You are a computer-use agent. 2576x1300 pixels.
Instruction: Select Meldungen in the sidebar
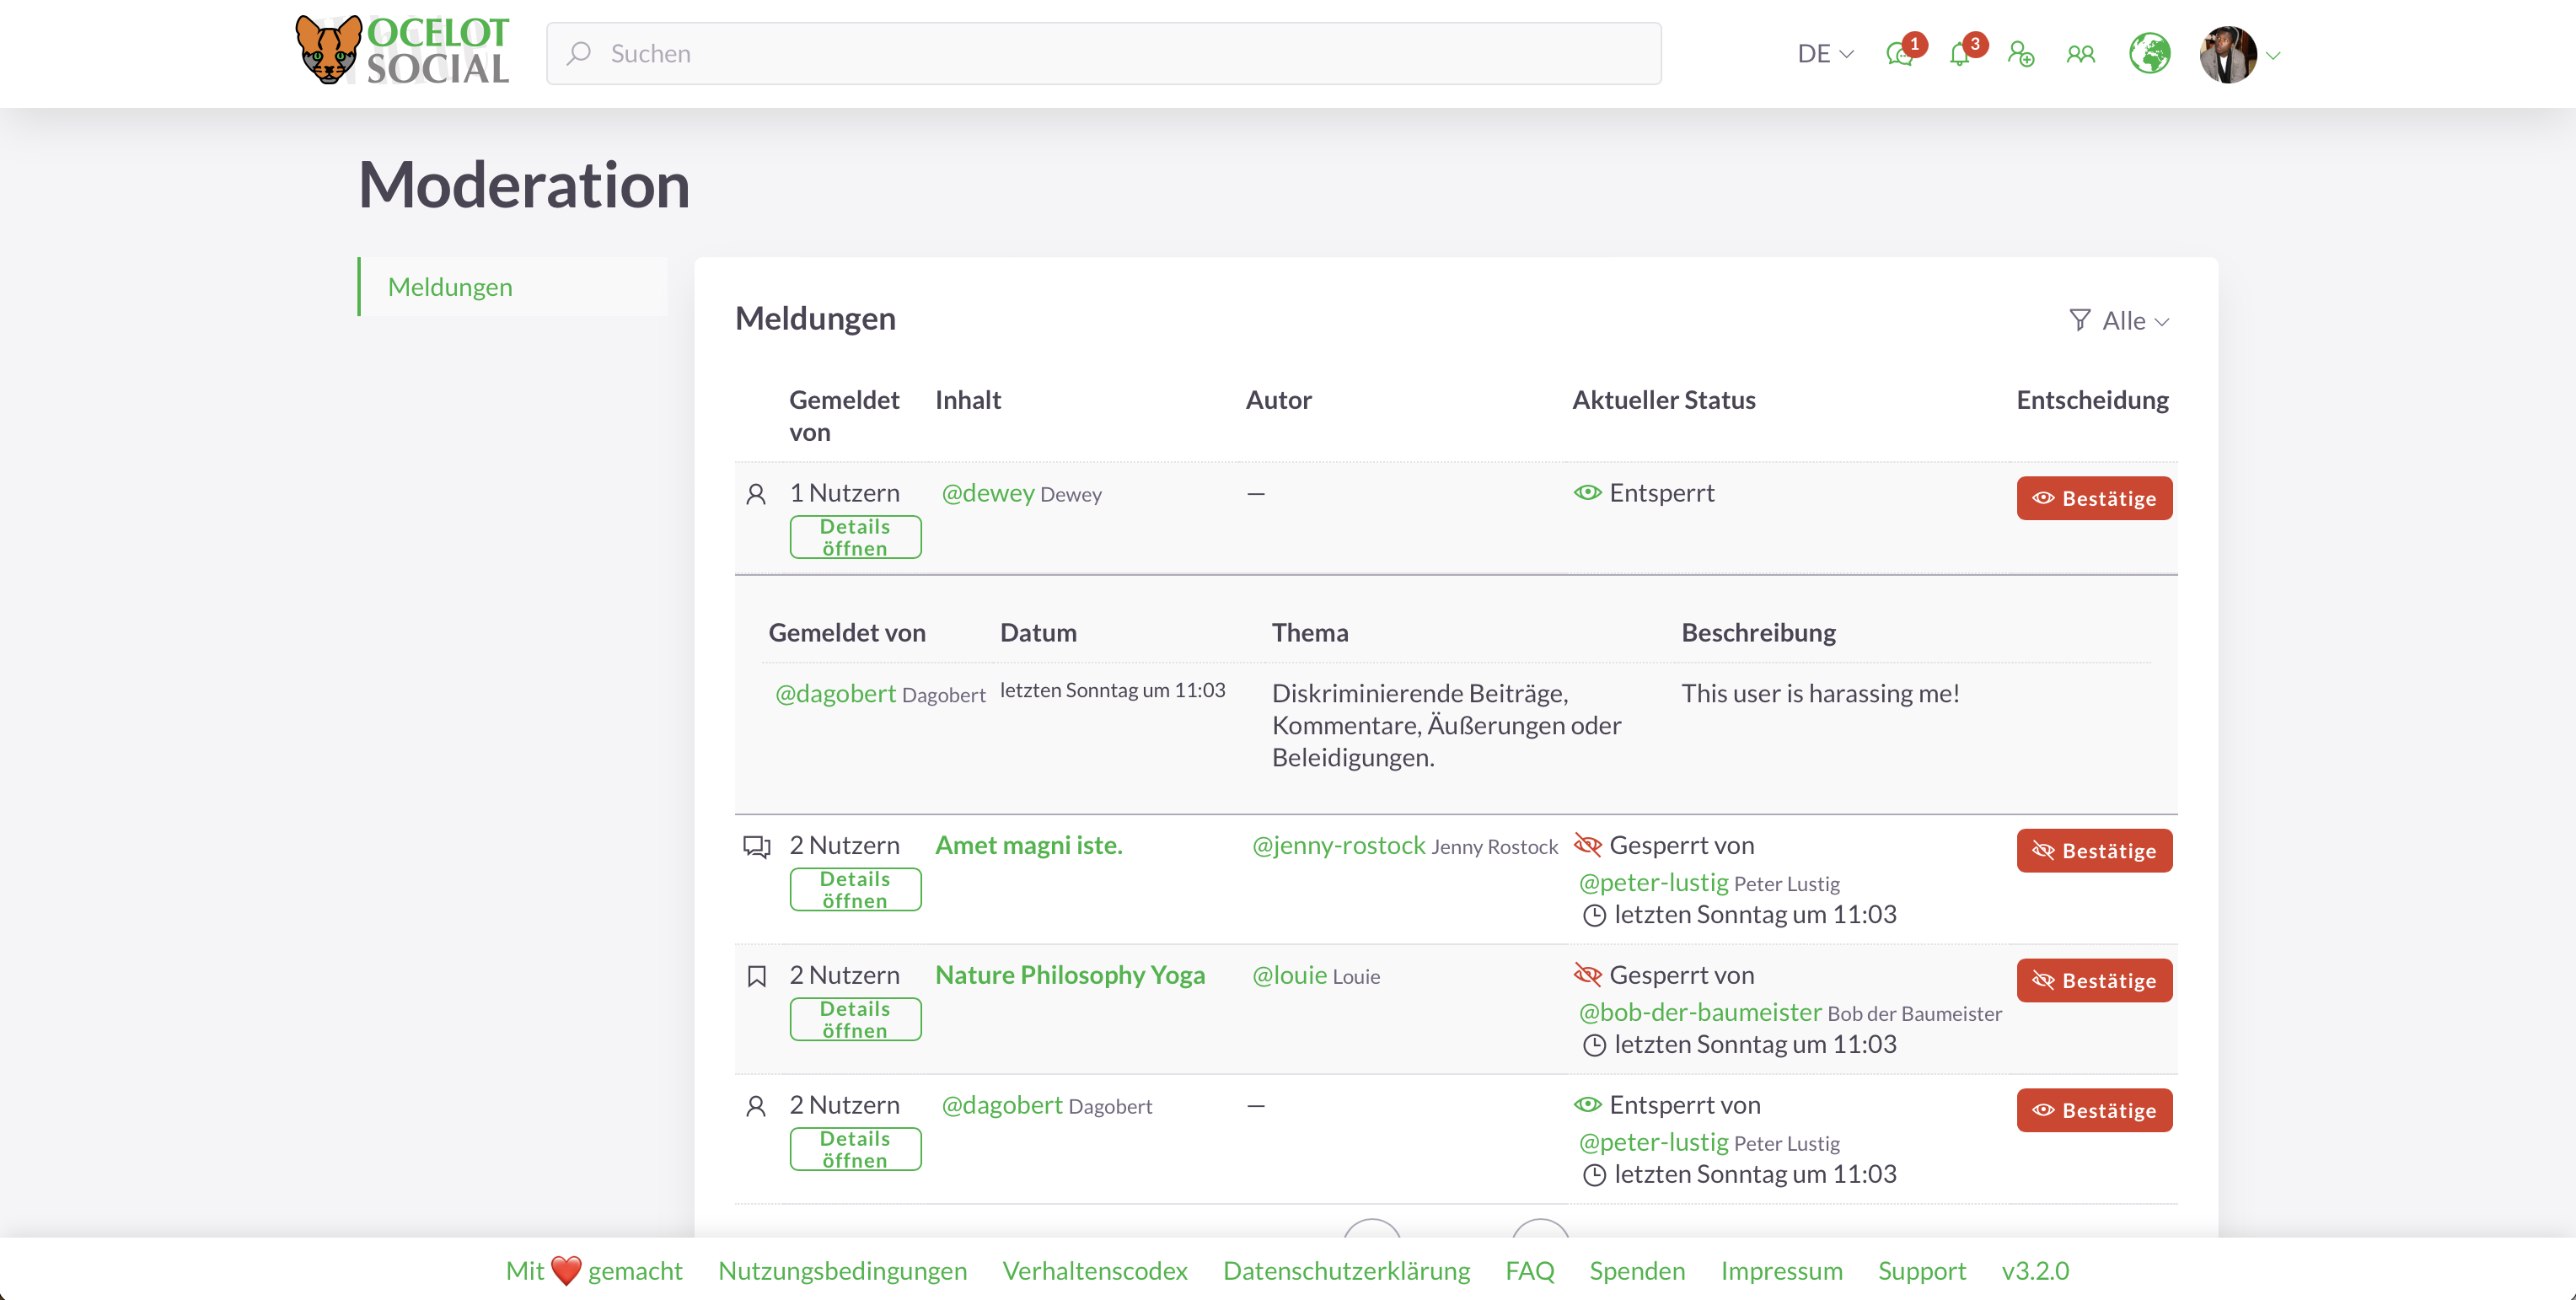pos(450,287)
